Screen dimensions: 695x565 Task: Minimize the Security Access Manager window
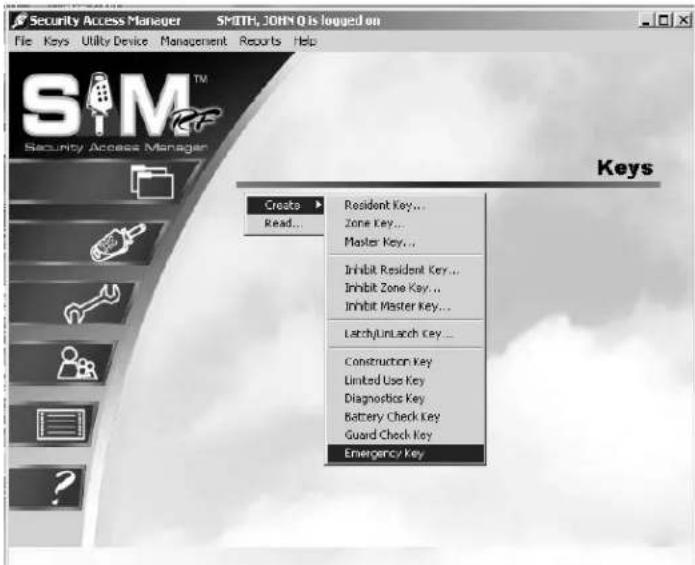pyautogui.click(x=647, y=20)
